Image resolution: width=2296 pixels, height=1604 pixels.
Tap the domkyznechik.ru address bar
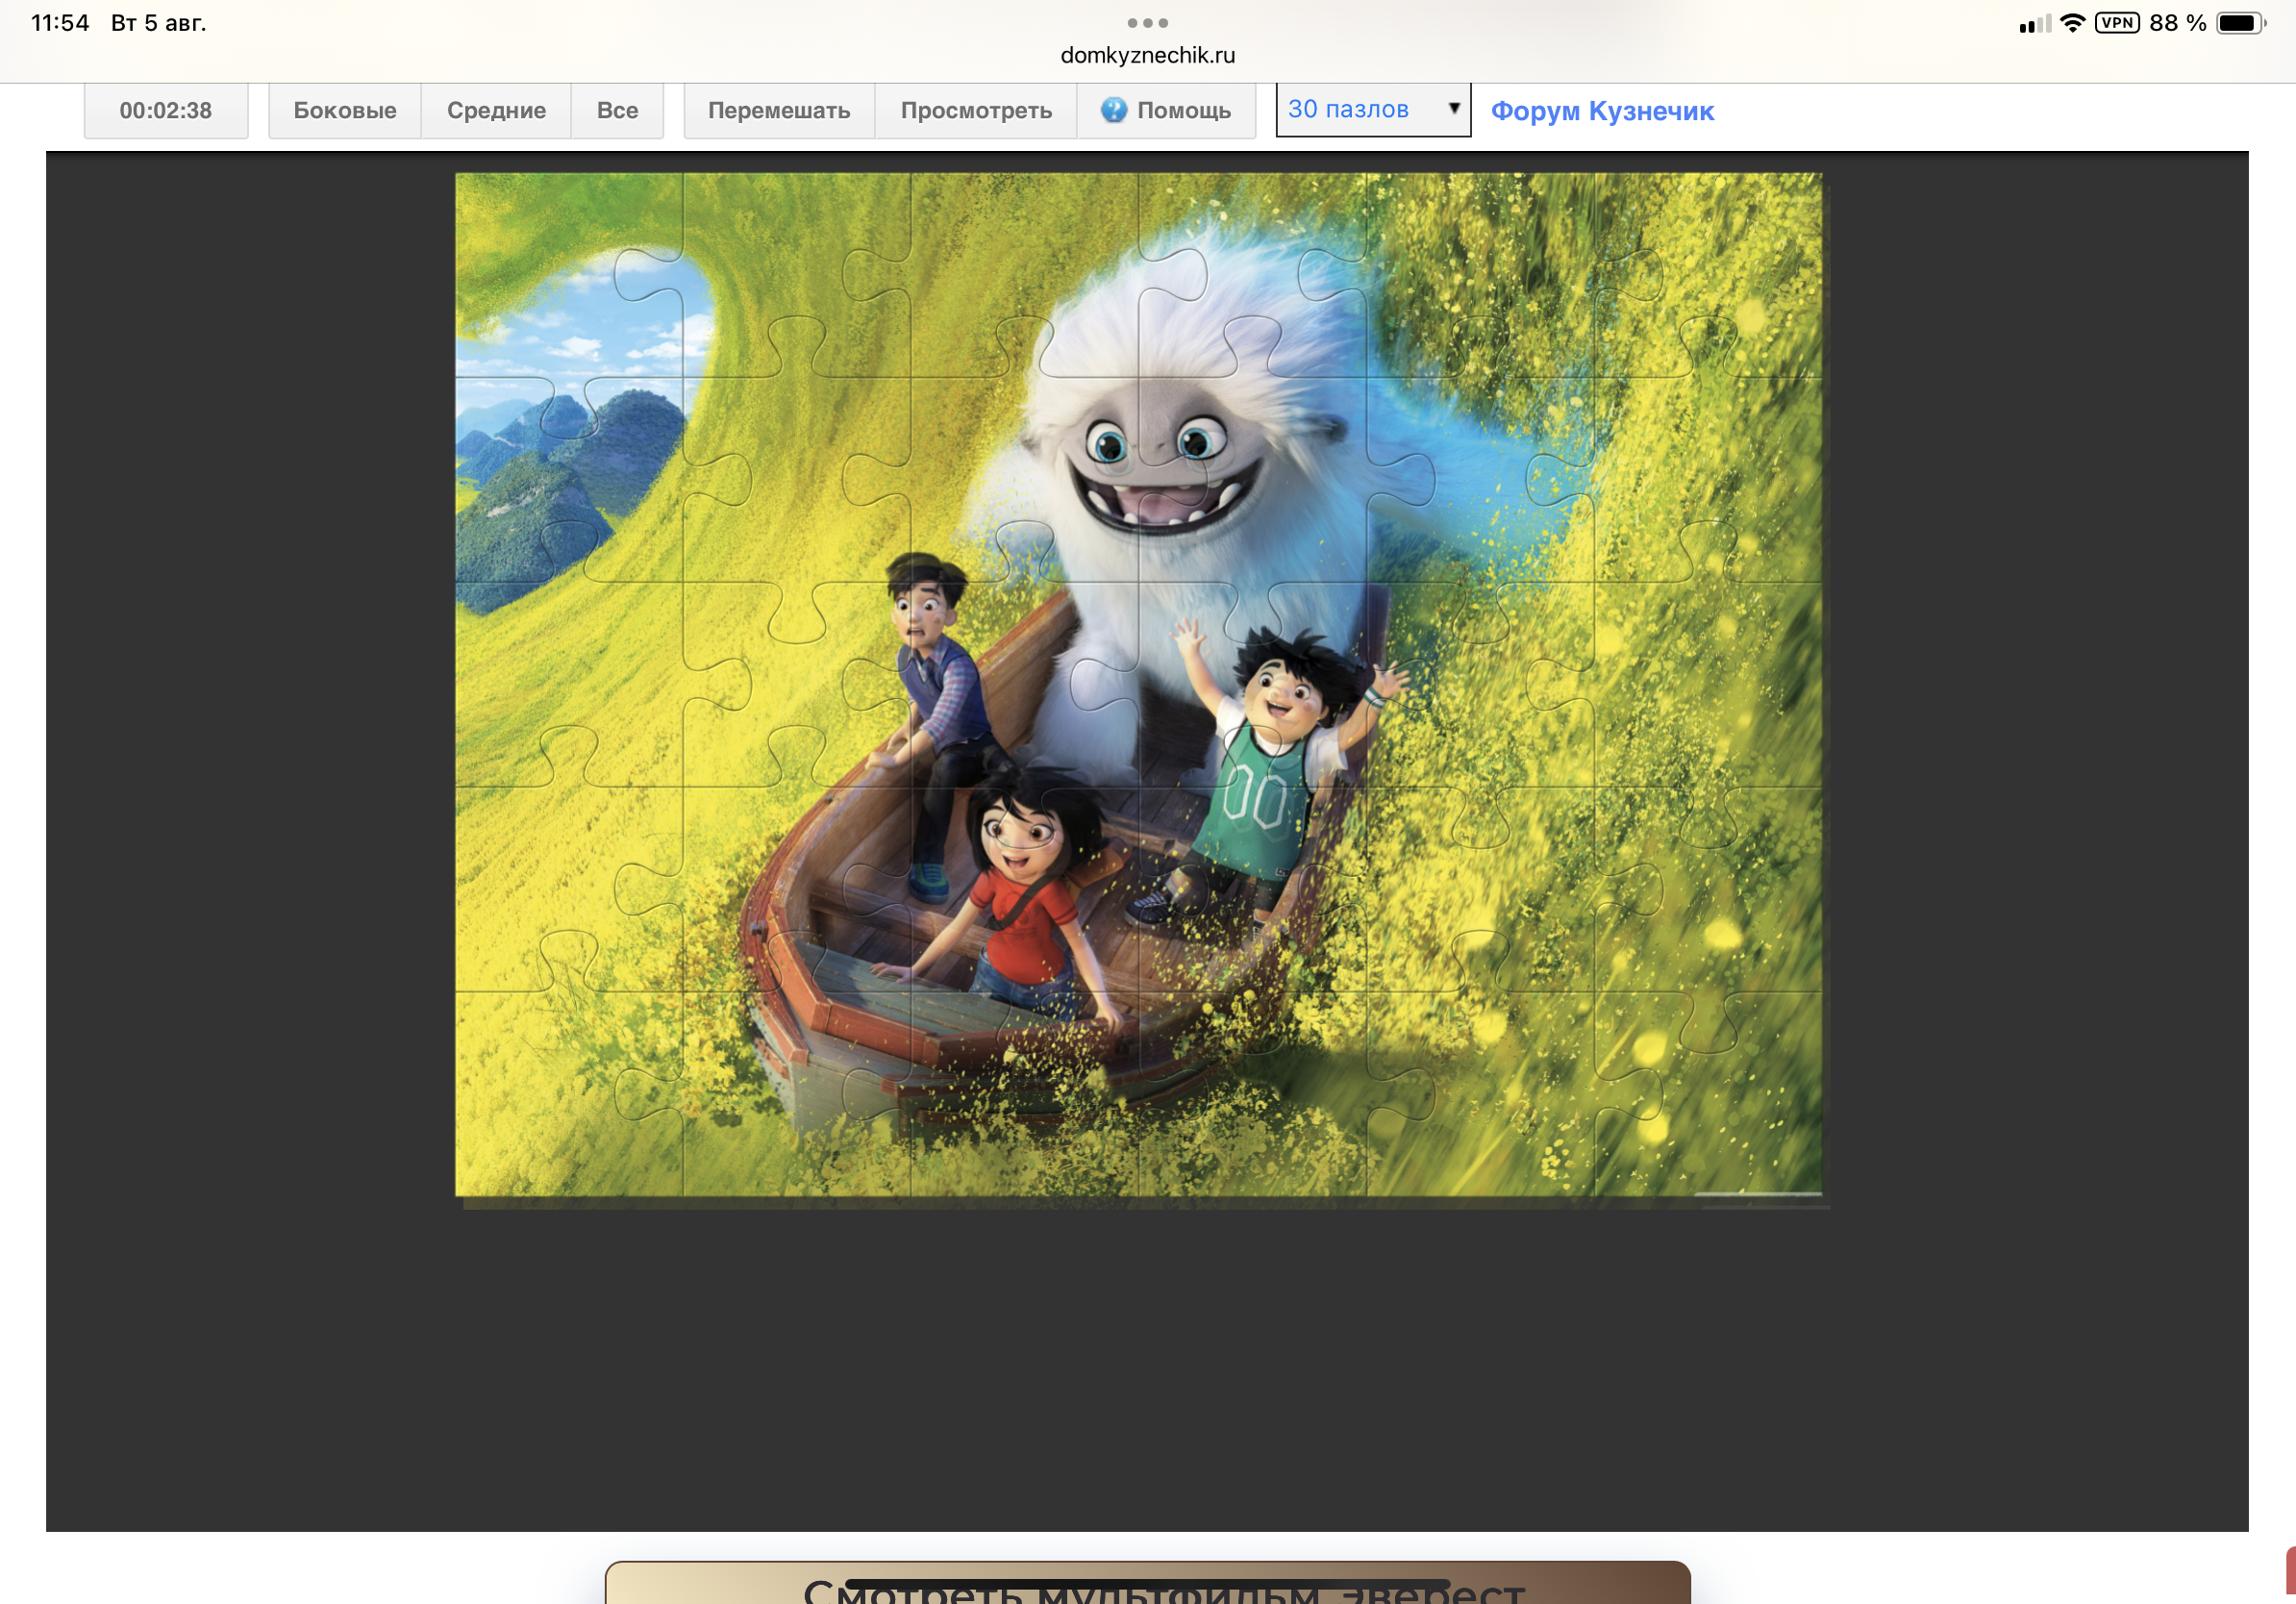click(x=1148, y=55)
